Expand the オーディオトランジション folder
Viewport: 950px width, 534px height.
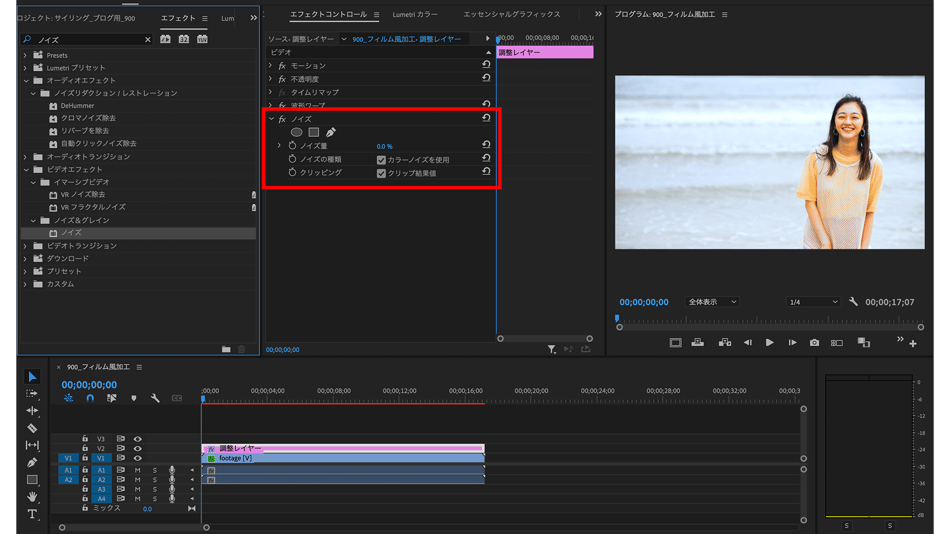26,157
